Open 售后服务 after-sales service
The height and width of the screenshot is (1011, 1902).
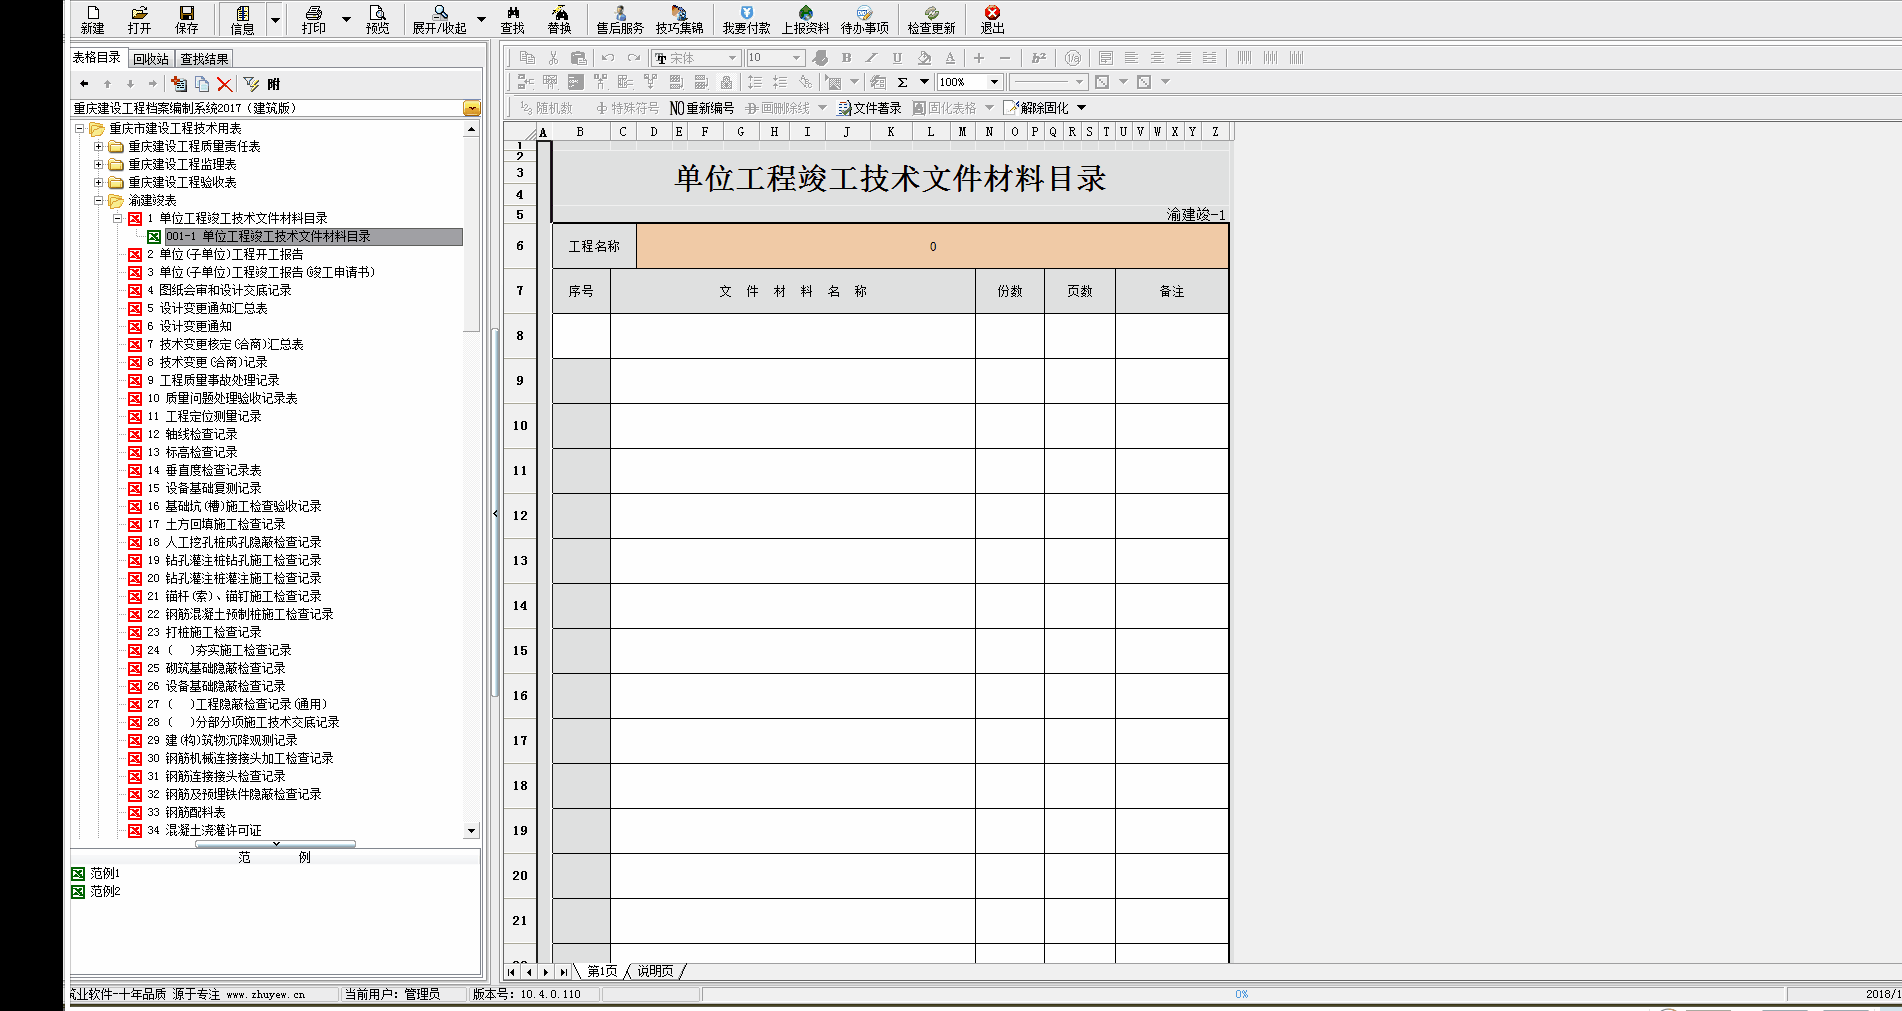pyautogui.click(x=620, y=18)
